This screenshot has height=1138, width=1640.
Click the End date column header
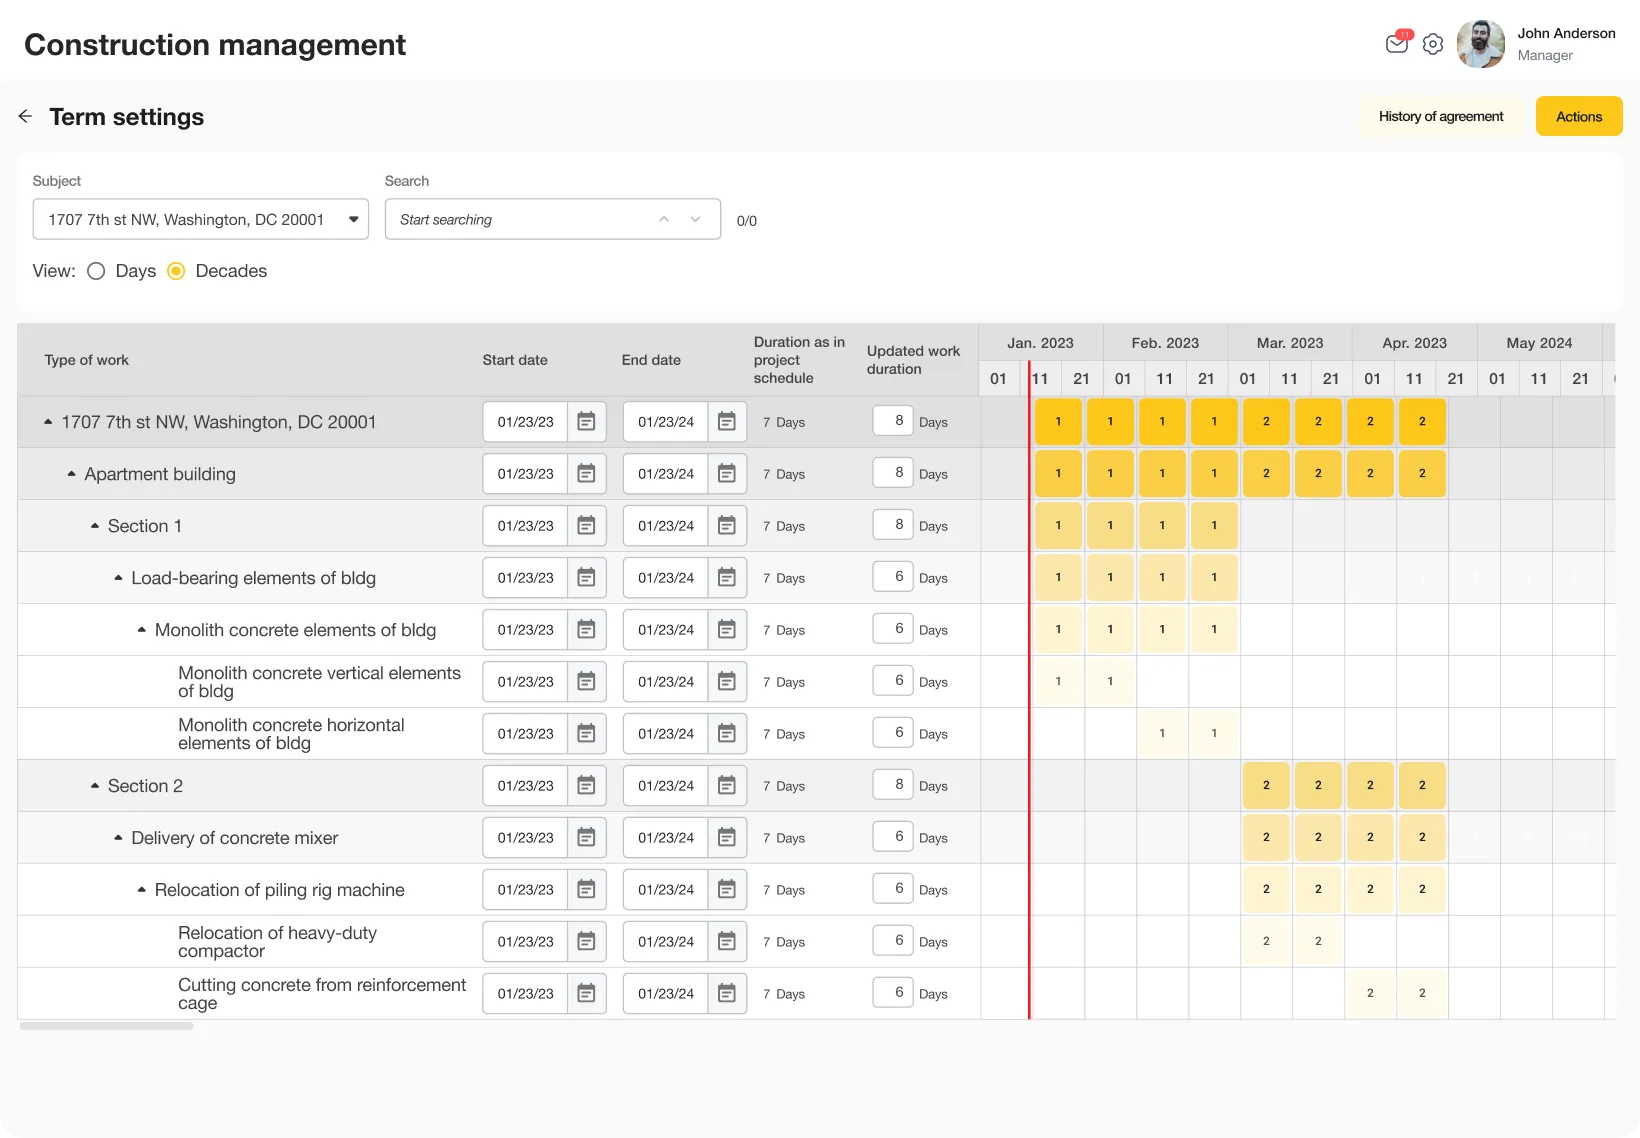point(651,360)
